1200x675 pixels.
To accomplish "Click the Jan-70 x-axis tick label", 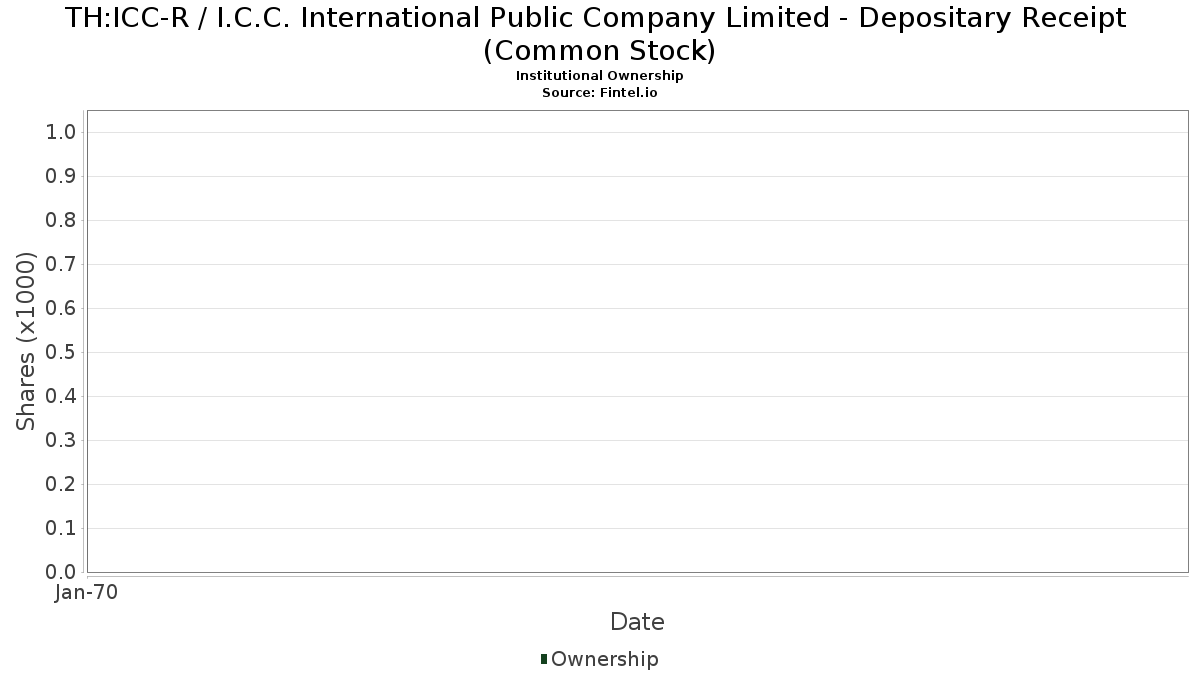I will (87, 593).
